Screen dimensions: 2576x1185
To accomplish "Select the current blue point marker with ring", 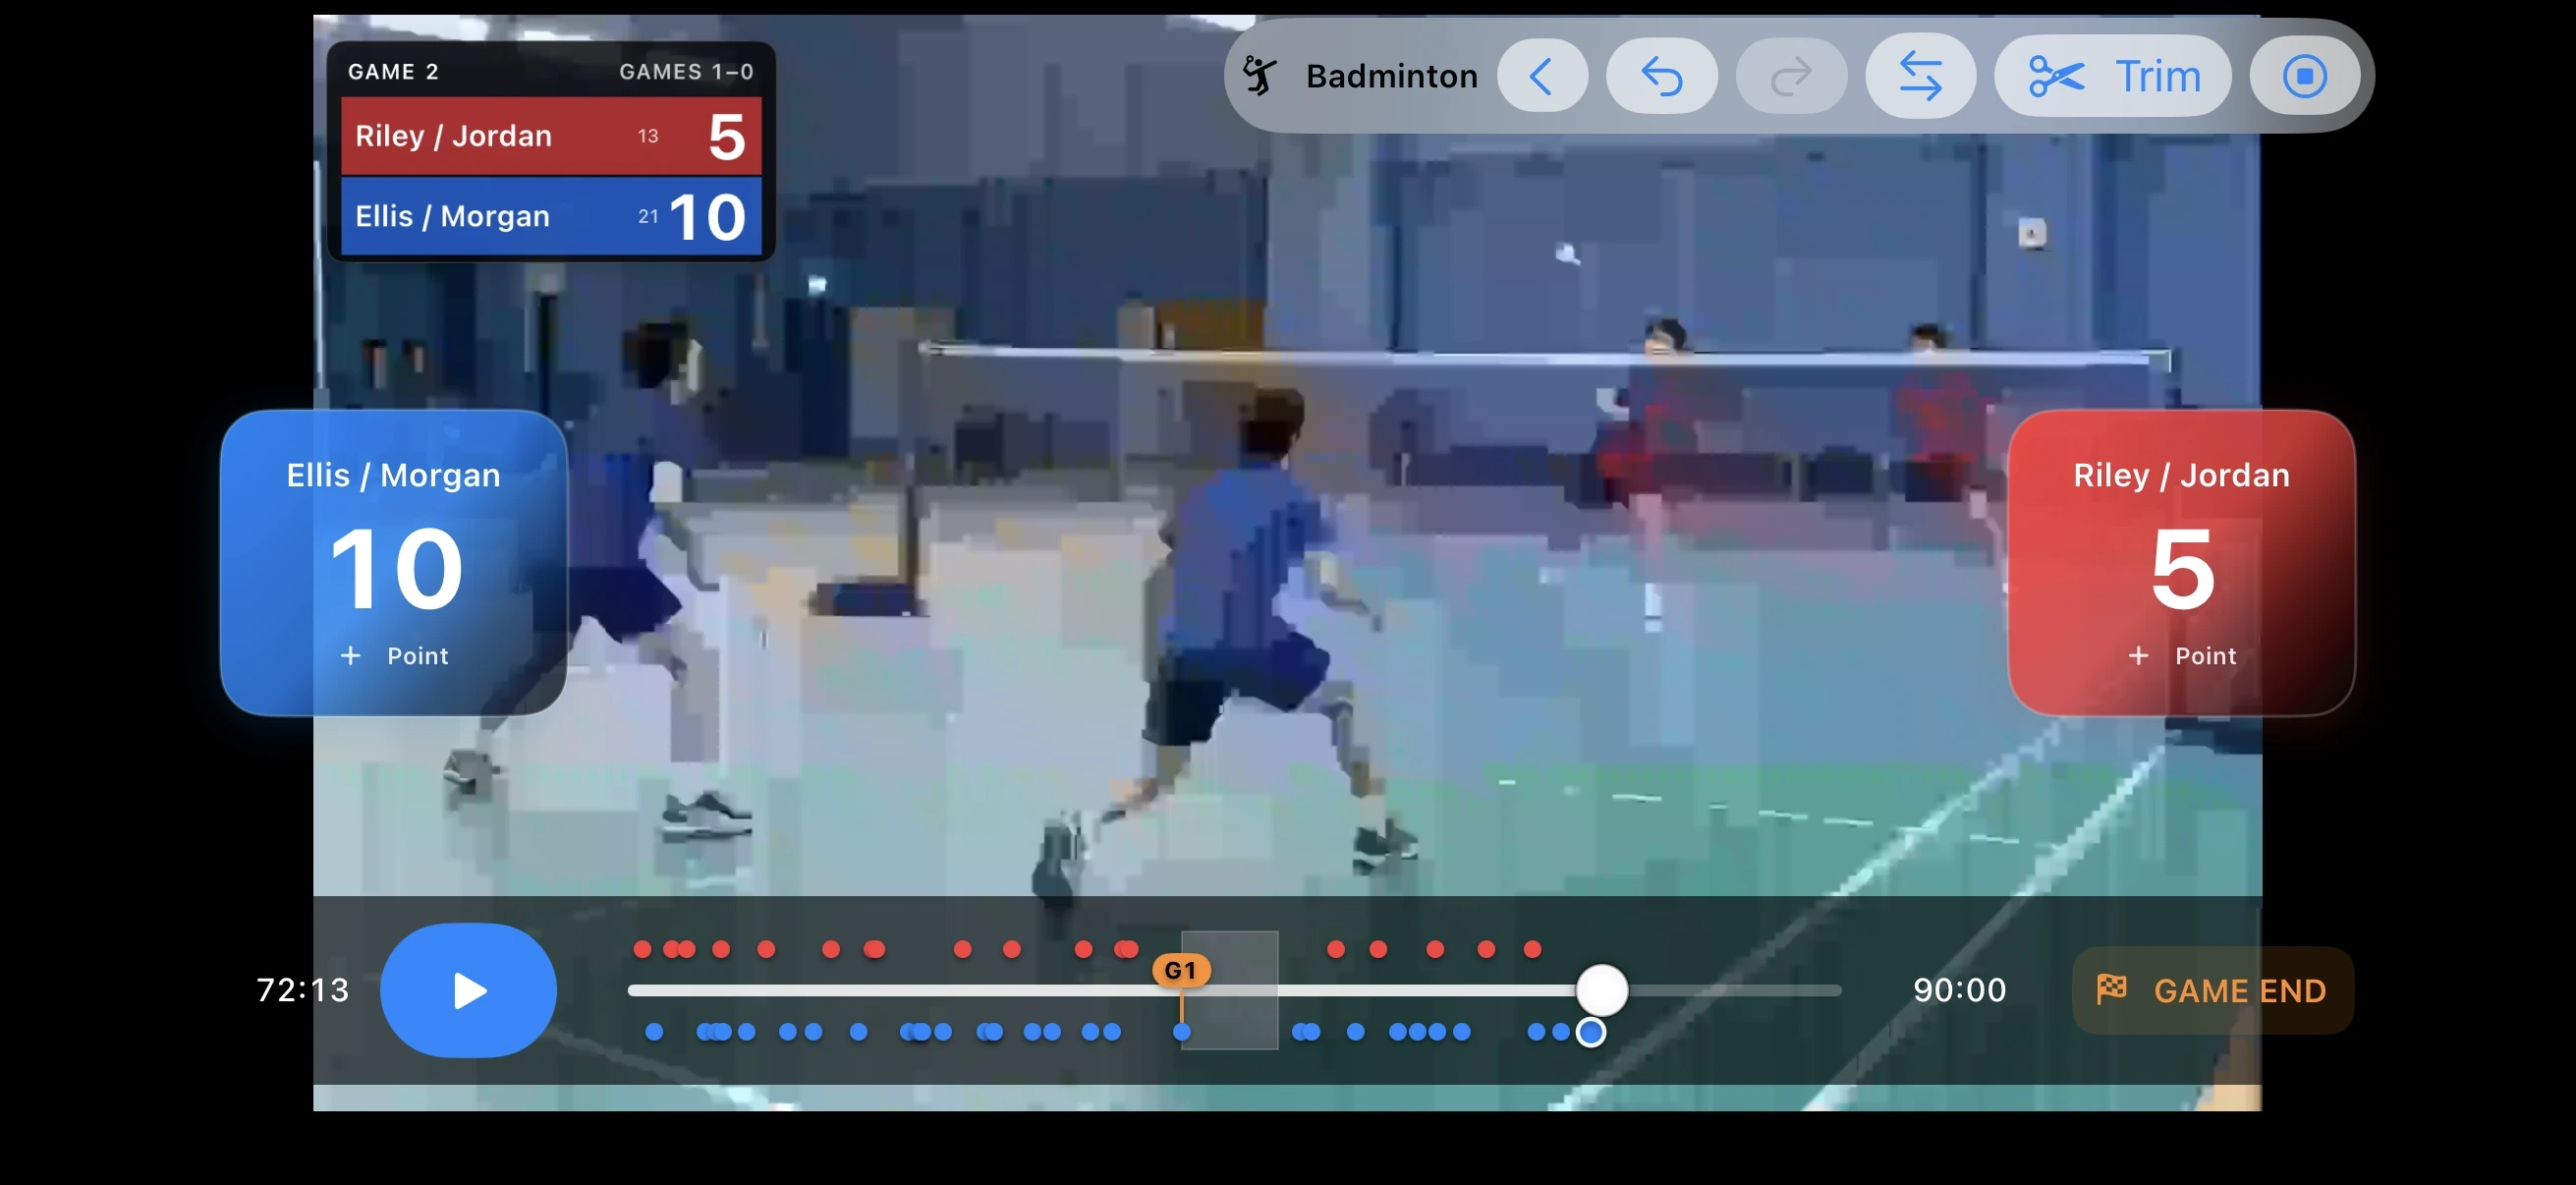I will click(x=1590, y=1032).
